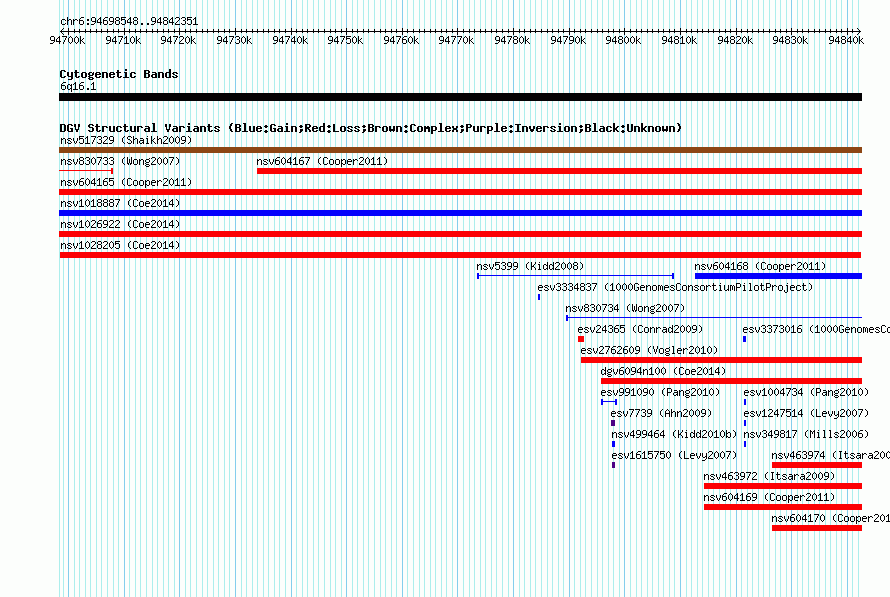Click the esv1615750 (Levy2007) label
Viewport: 890px width, 597px height.
click(674, 455)
